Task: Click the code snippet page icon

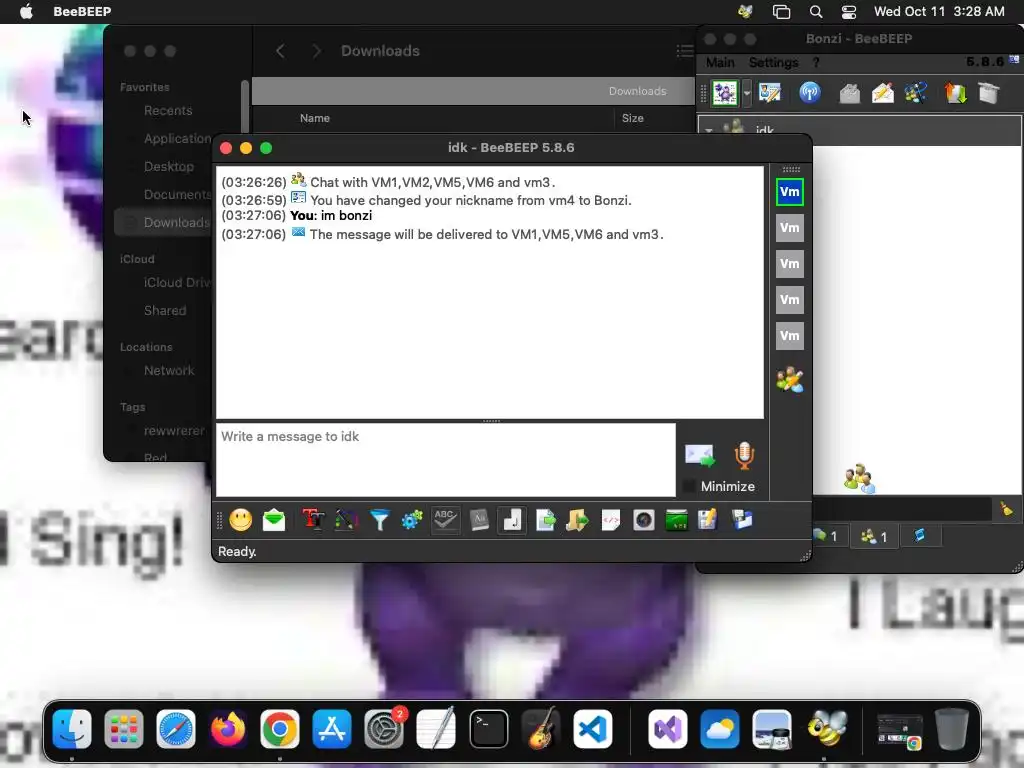Action: pos(611,520)
